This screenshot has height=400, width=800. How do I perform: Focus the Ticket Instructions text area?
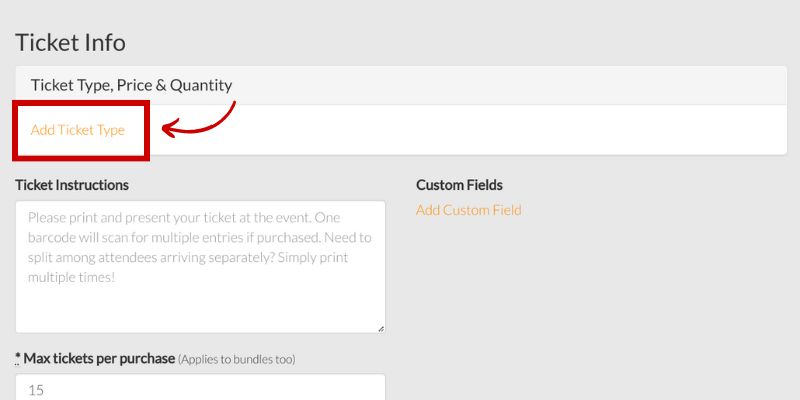pyautogui.click(x=200, y=267)
